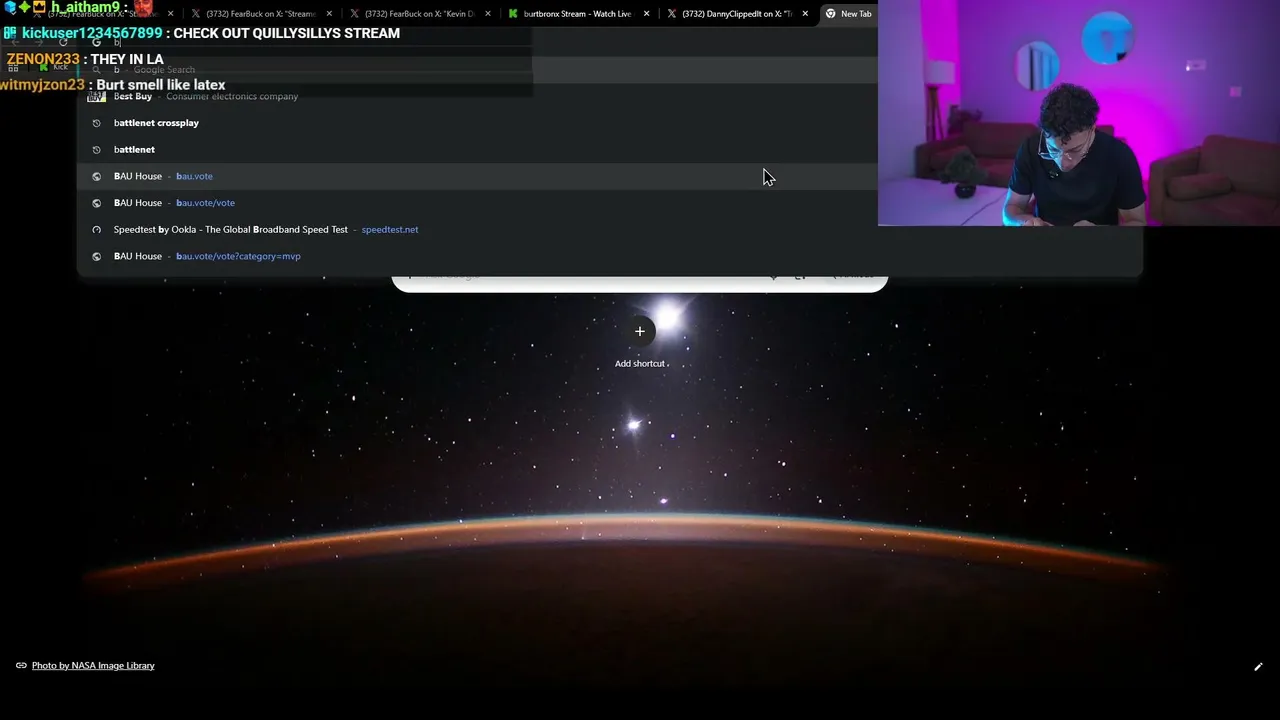Close the DannyClippedIt on X tab
The height and width of the screenshot is (720, 1280).
click(805, 14)
